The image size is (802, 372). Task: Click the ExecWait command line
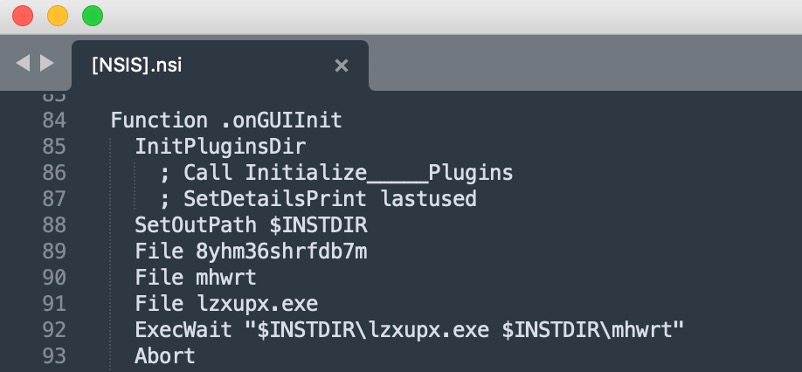[x=410, y=330]
